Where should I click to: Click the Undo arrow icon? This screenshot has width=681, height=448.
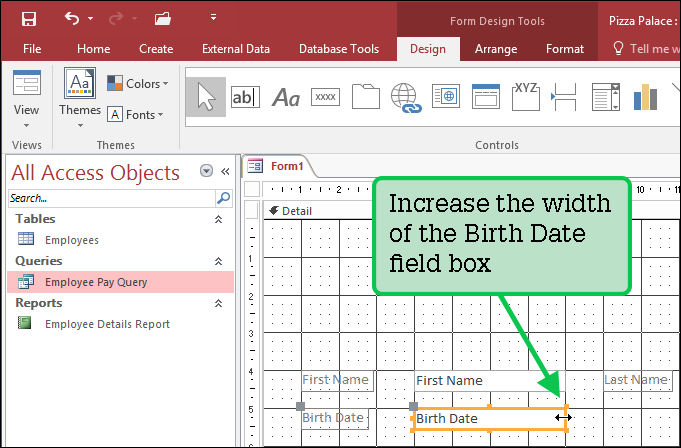coord(72,18)
